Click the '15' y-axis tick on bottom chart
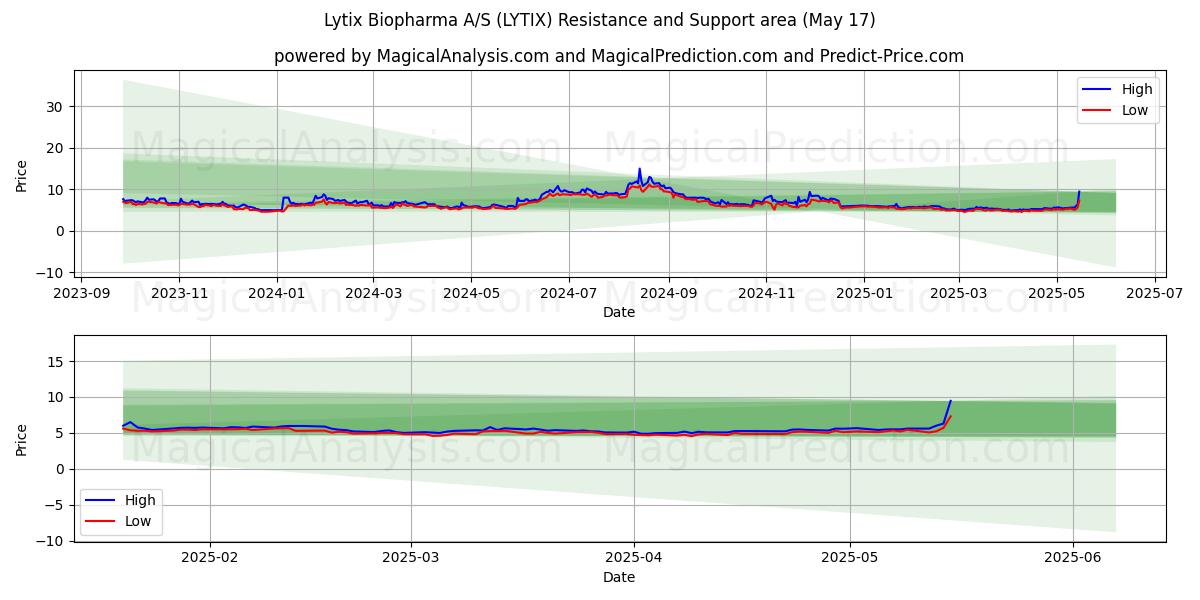Screen dimensions: 1200x600 pos(58,362)
